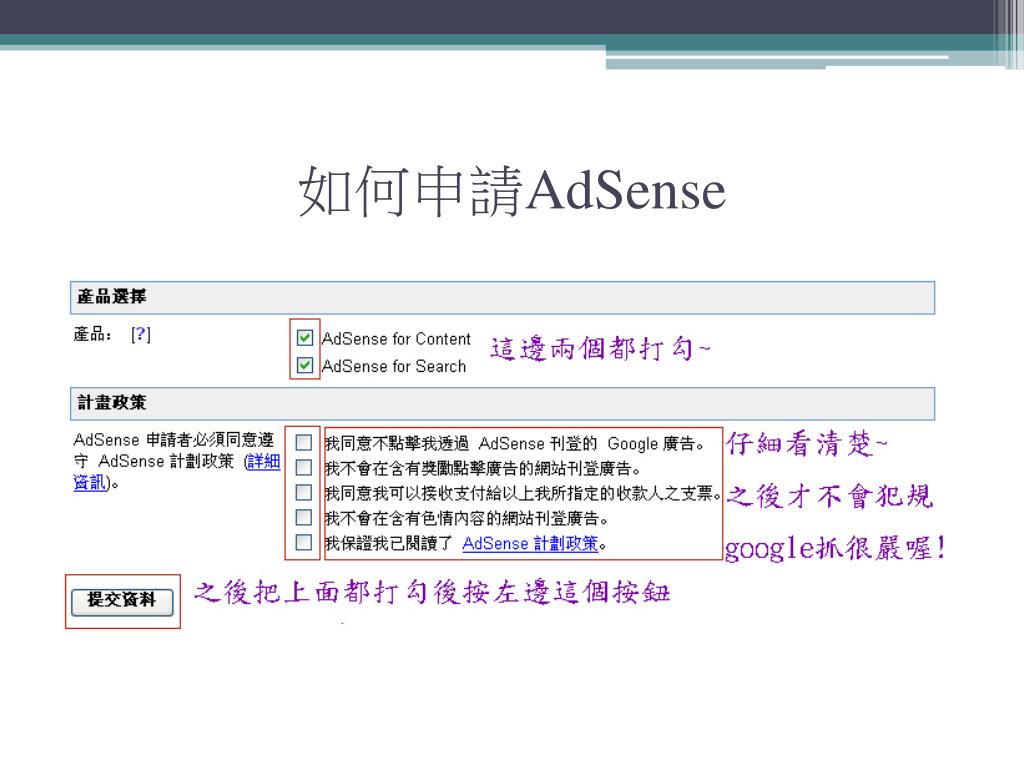Tick the 我保證我已閱讀了 checkbox

(x=304, y=542)
